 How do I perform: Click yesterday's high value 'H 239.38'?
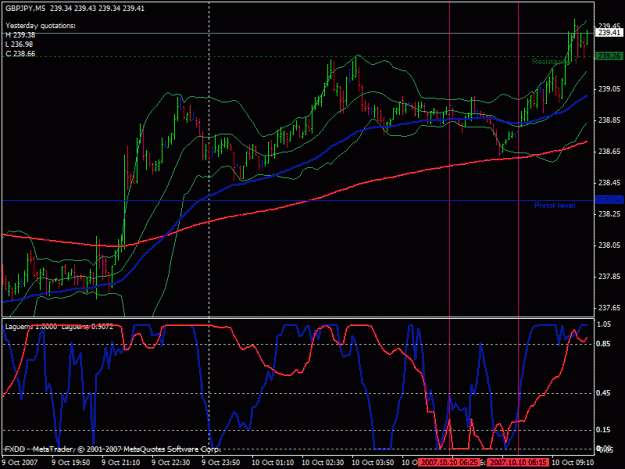20,35
